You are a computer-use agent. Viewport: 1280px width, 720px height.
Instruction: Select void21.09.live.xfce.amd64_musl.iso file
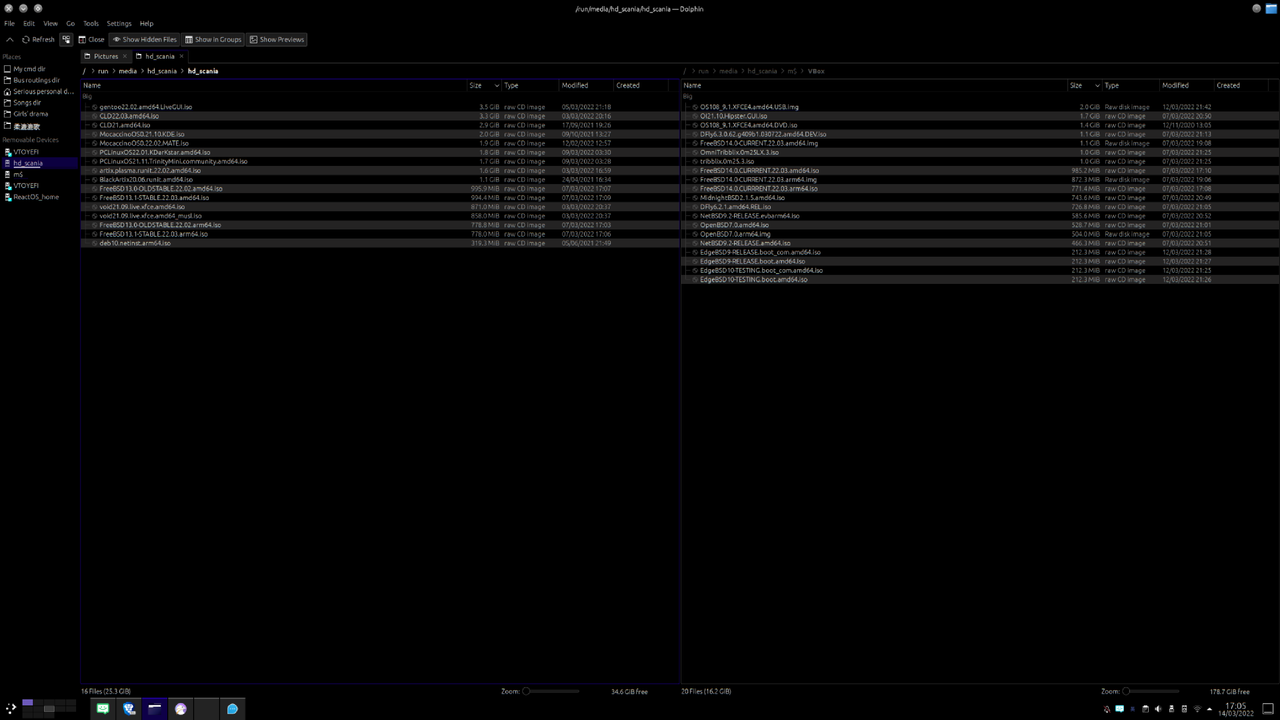click(150, 215)
